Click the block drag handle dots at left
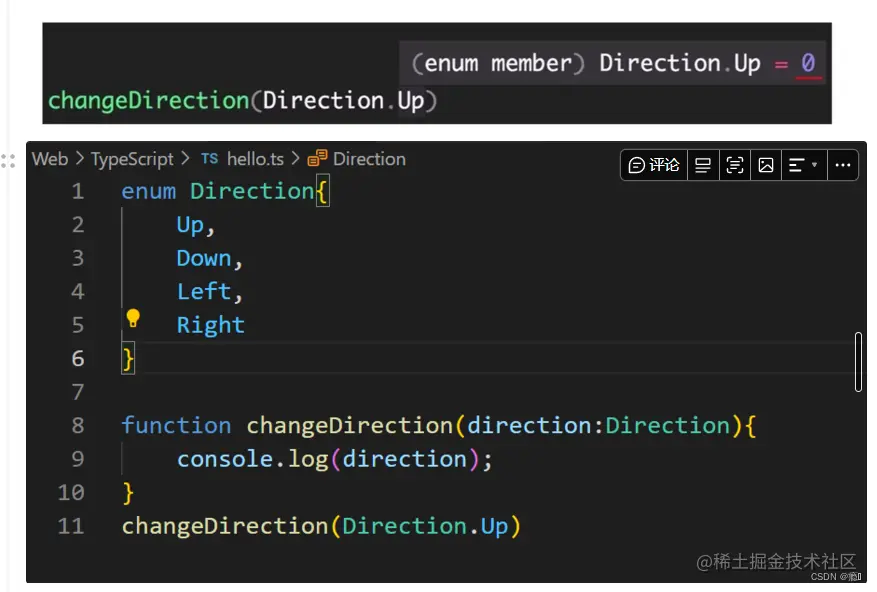 click(x=8, y=161)
